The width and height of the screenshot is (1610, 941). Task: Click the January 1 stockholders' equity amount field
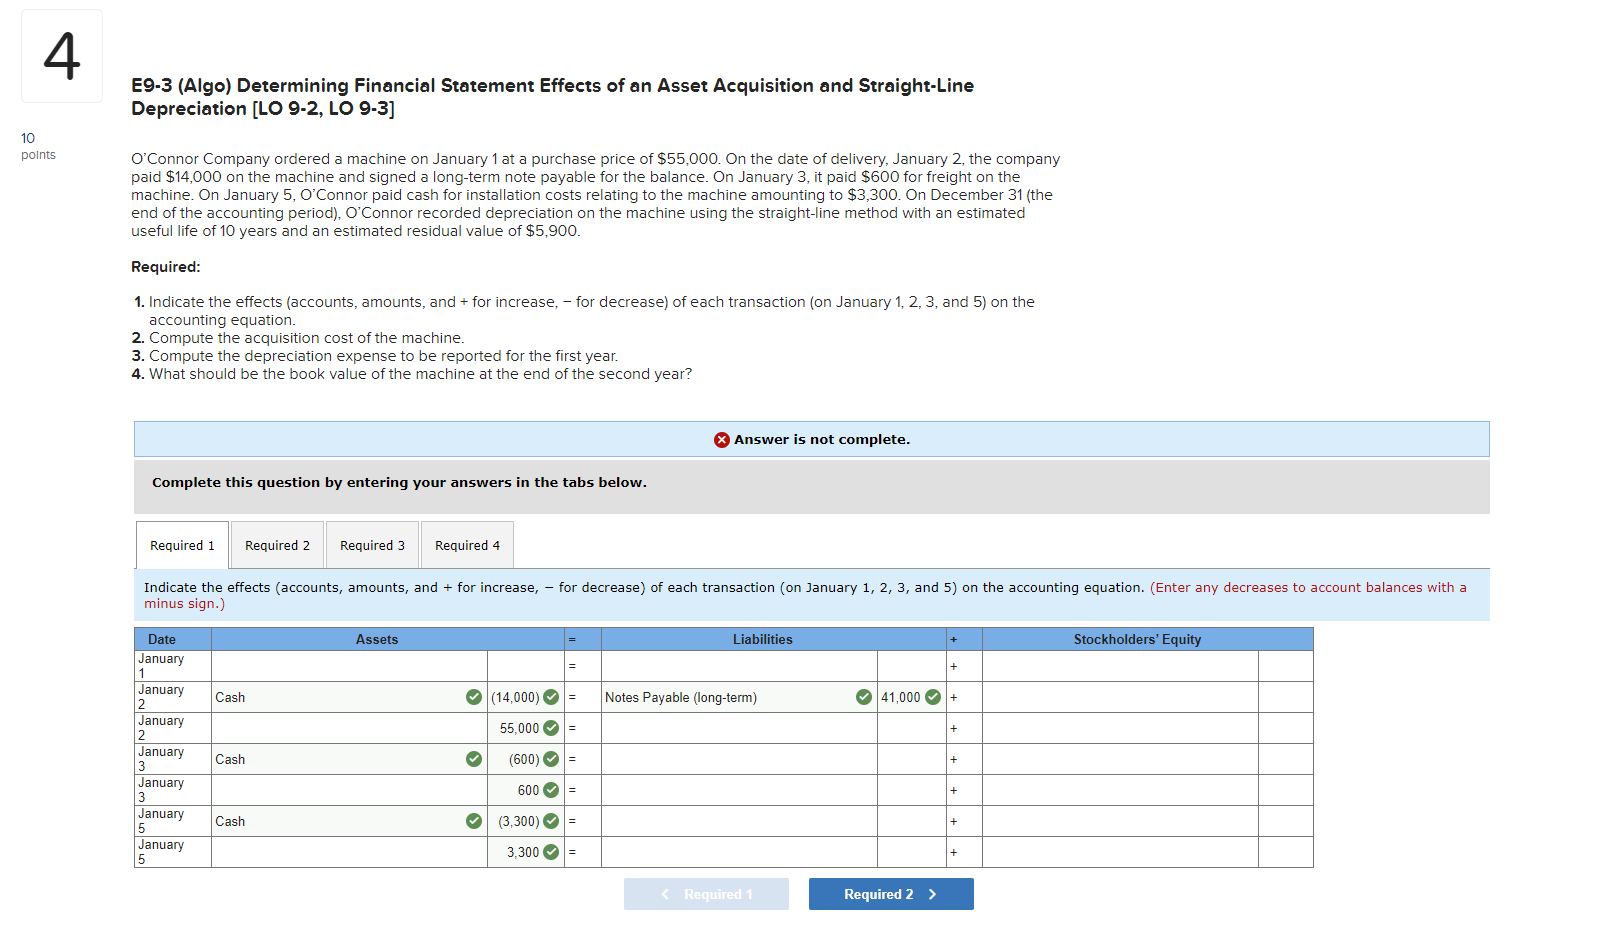point(1285,666)
